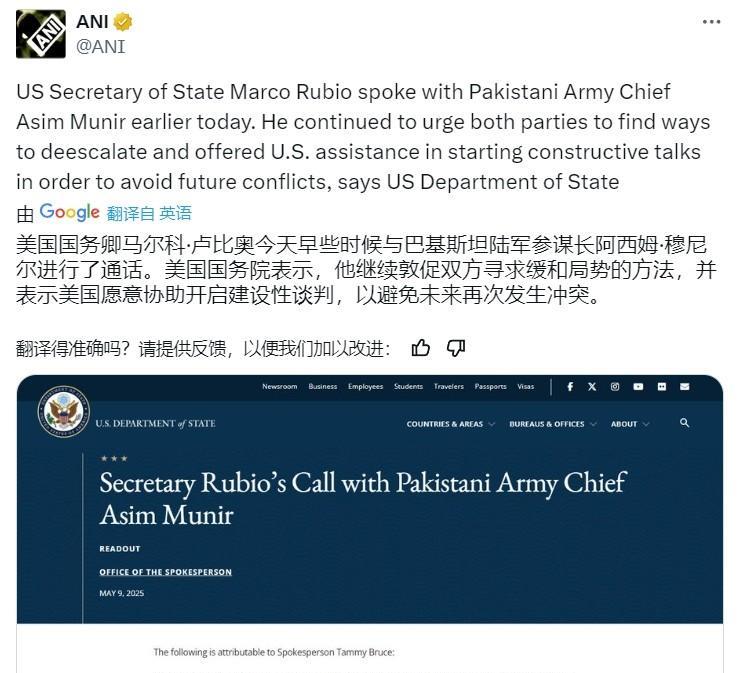
Task: Click the thumbs-down translation feedback icon
Action: [456, 348]
